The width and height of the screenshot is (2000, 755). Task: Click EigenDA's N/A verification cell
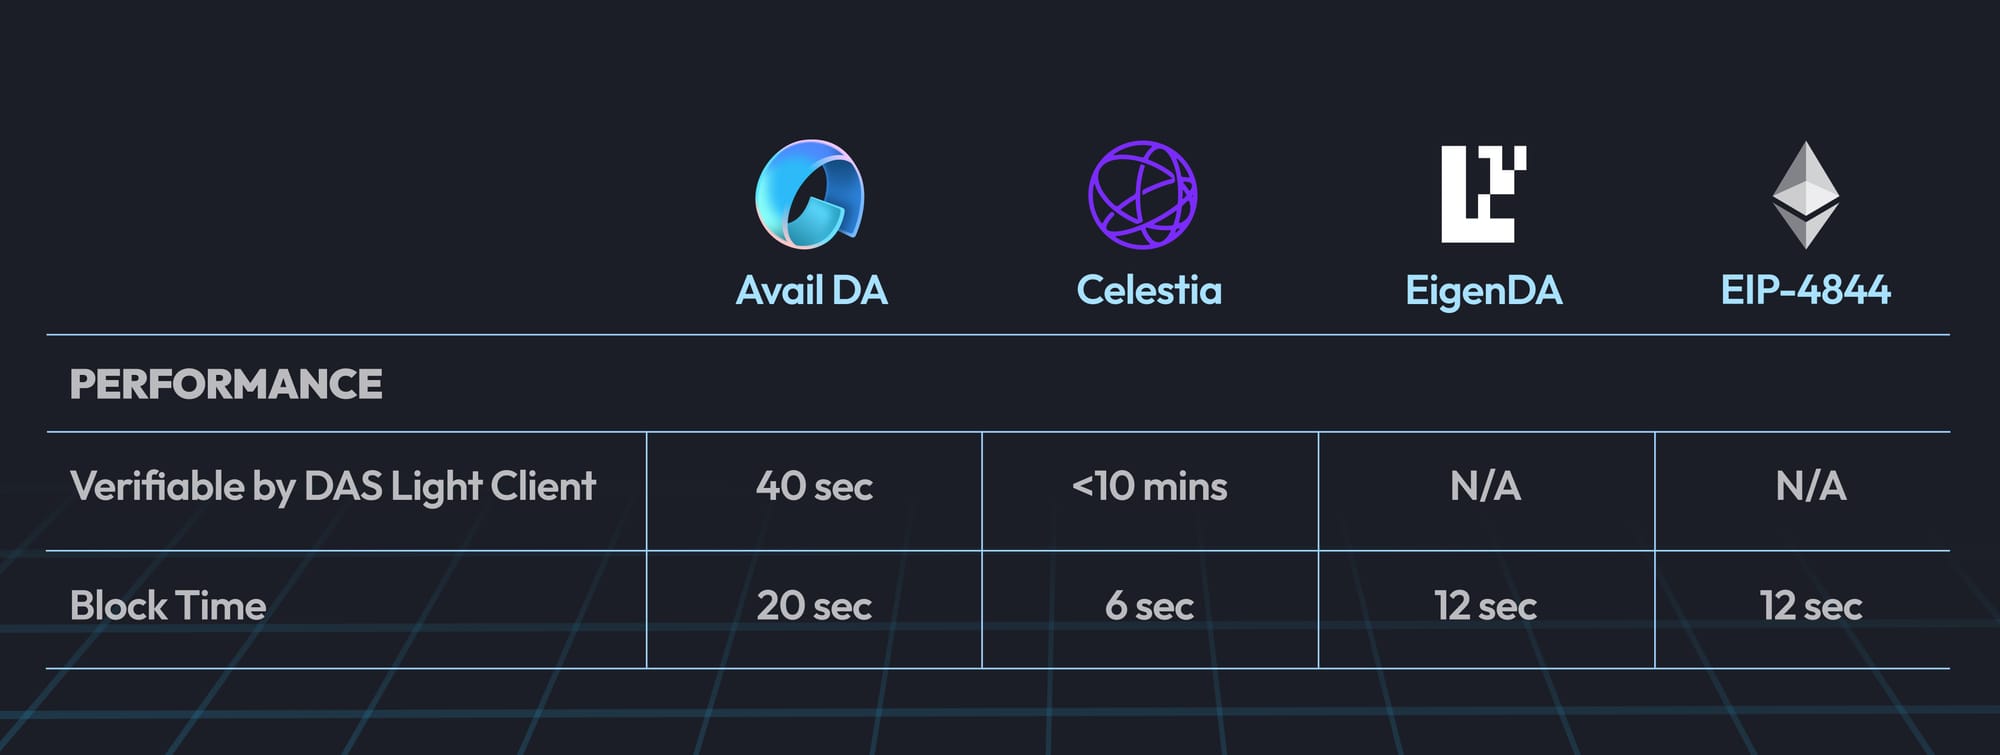pyautogui.click(x=1485, y=487)
